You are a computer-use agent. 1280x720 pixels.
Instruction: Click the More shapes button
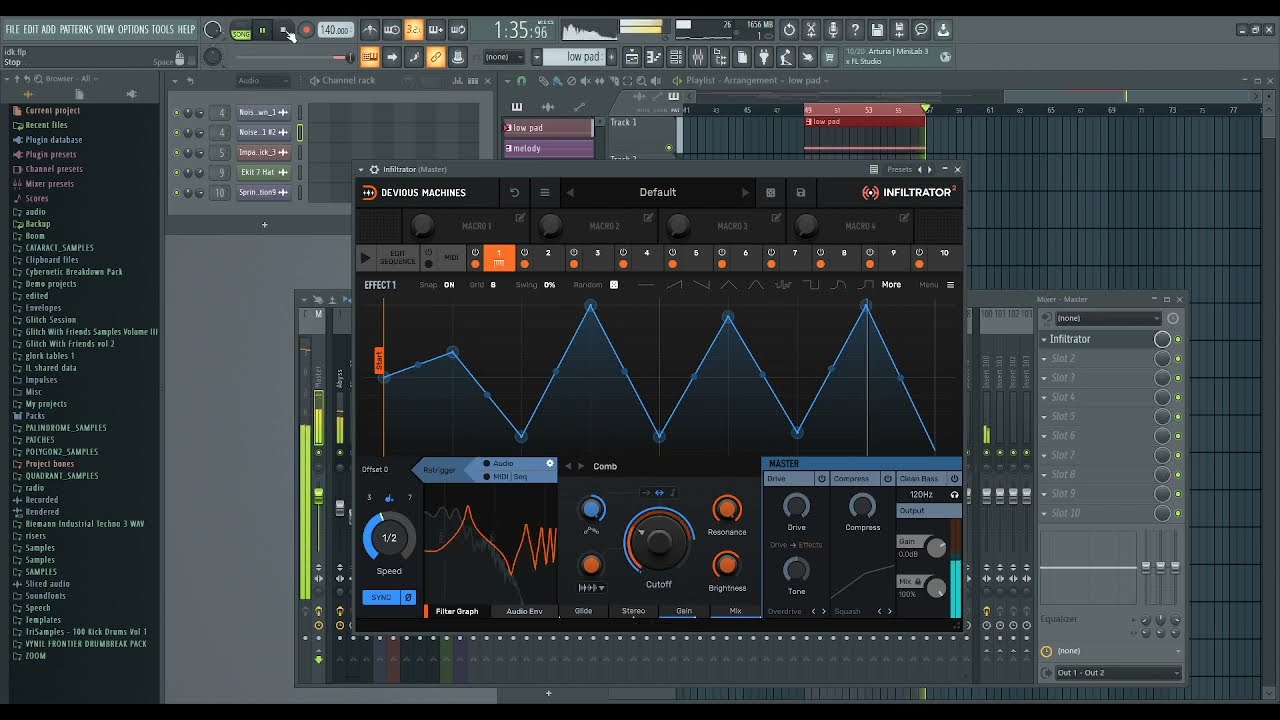coord(891,285)
